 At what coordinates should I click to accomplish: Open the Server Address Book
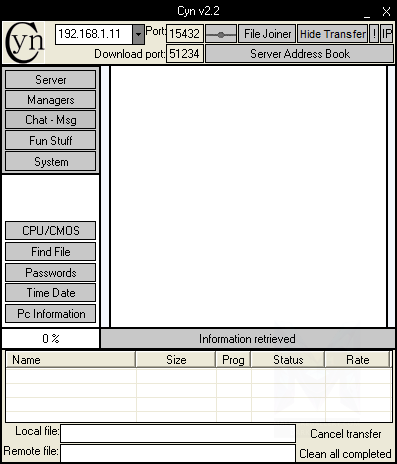point(299,54)
